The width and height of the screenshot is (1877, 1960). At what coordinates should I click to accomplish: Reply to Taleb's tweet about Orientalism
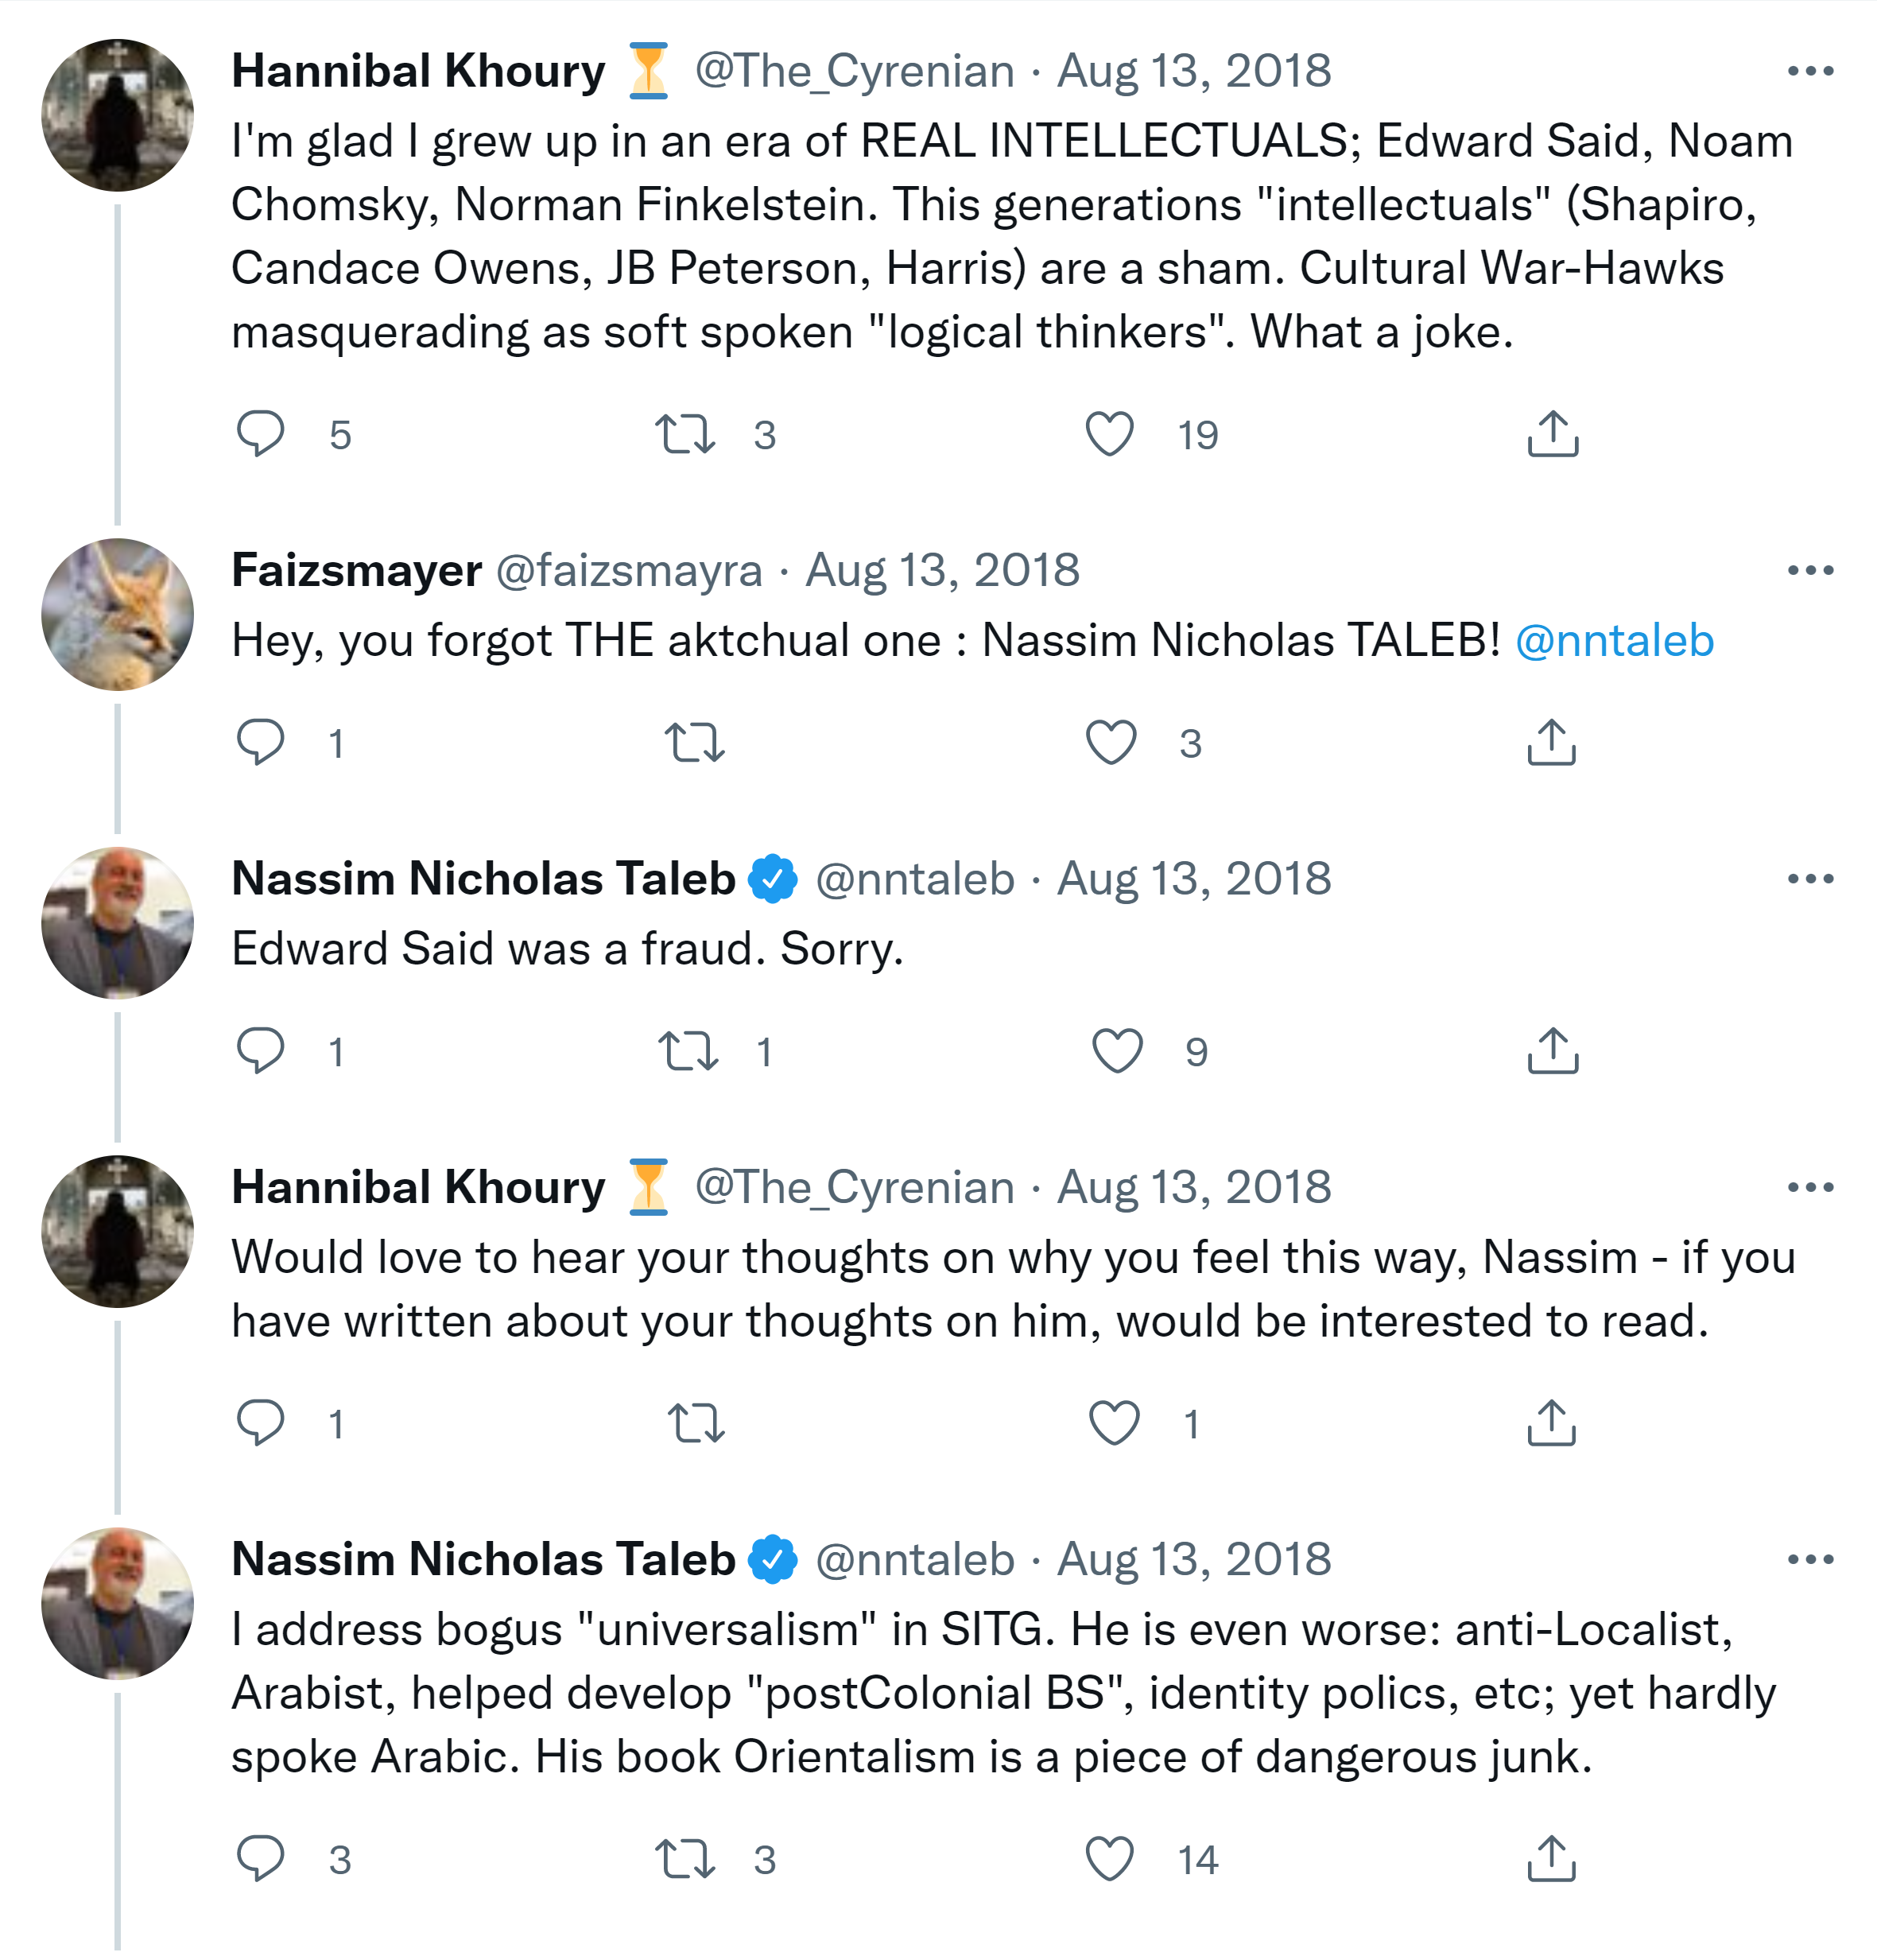point(260,1859)
